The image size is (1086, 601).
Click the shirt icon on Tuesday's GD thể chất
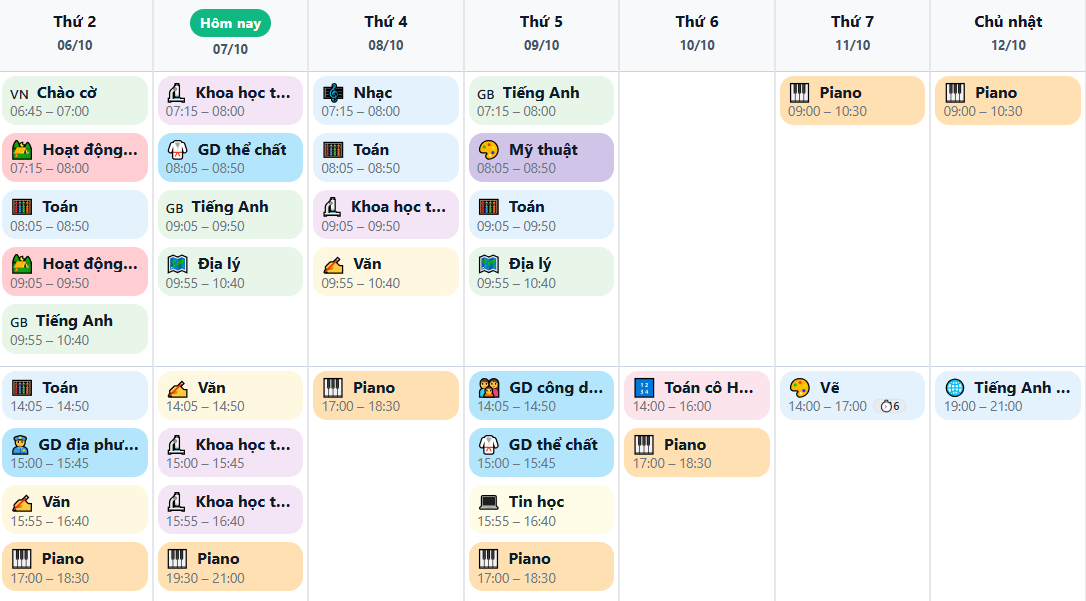tap(178, 150)
